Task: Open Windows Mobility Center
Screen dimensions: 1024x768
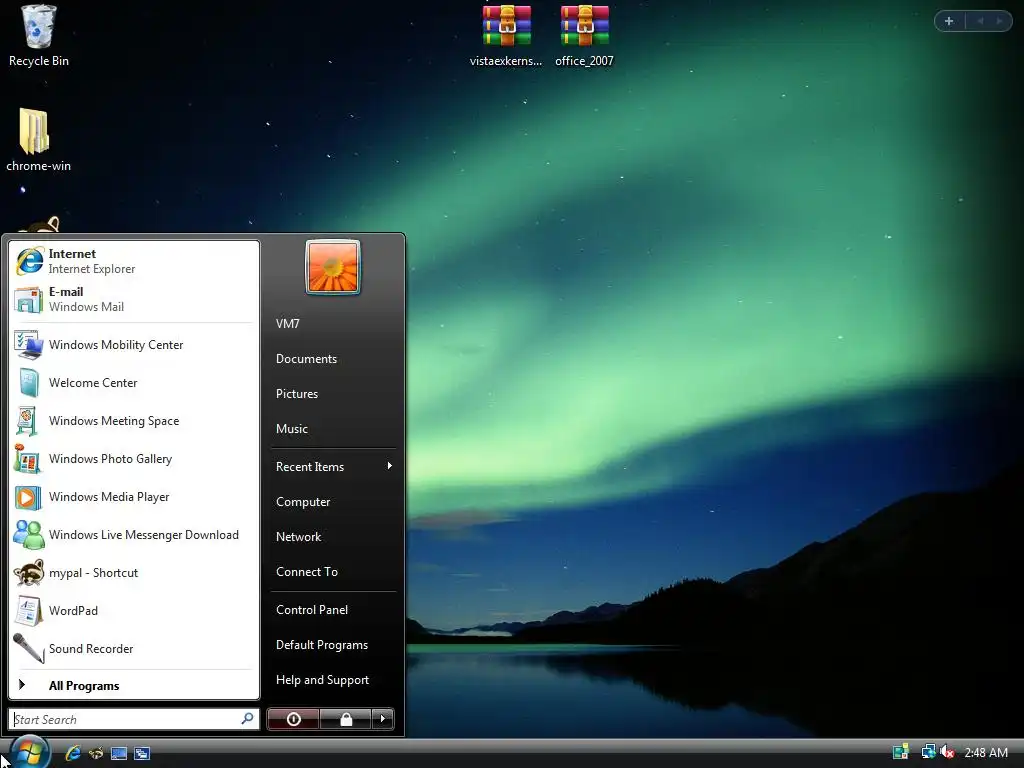Action: tap(134, 345)
